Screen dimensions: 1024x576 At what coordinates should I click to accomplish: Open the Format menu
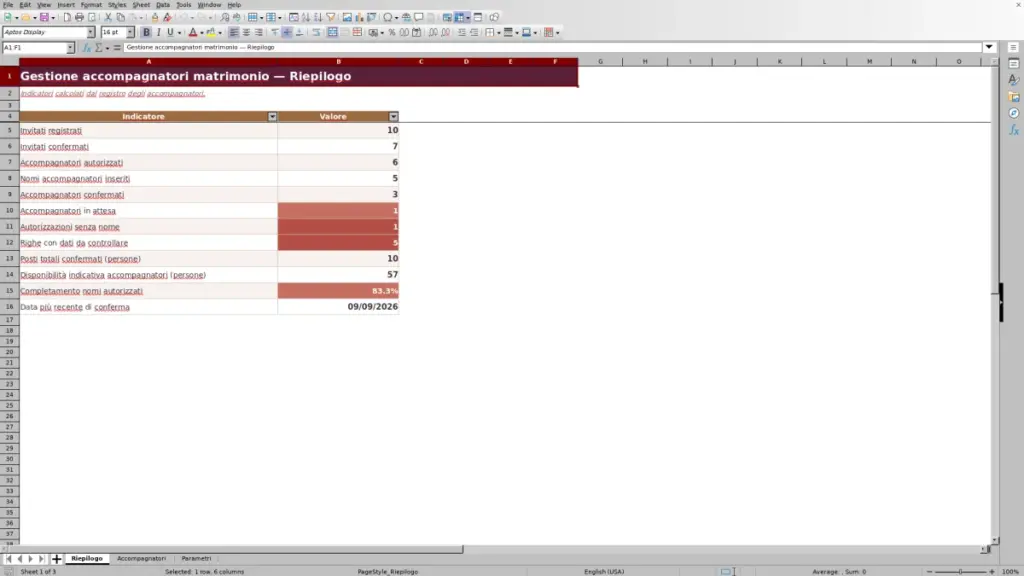91,5
